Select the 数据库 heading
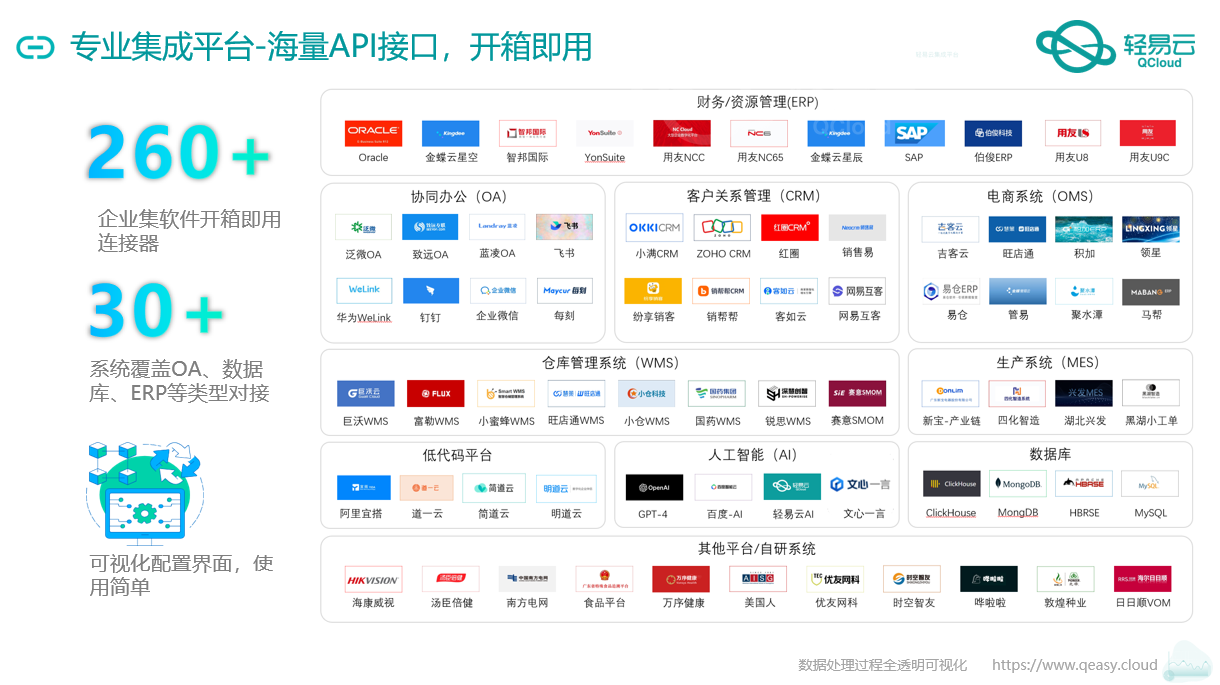This screenshot has height=685, width=1220. pyautogui.click(x=1050, y=454)
